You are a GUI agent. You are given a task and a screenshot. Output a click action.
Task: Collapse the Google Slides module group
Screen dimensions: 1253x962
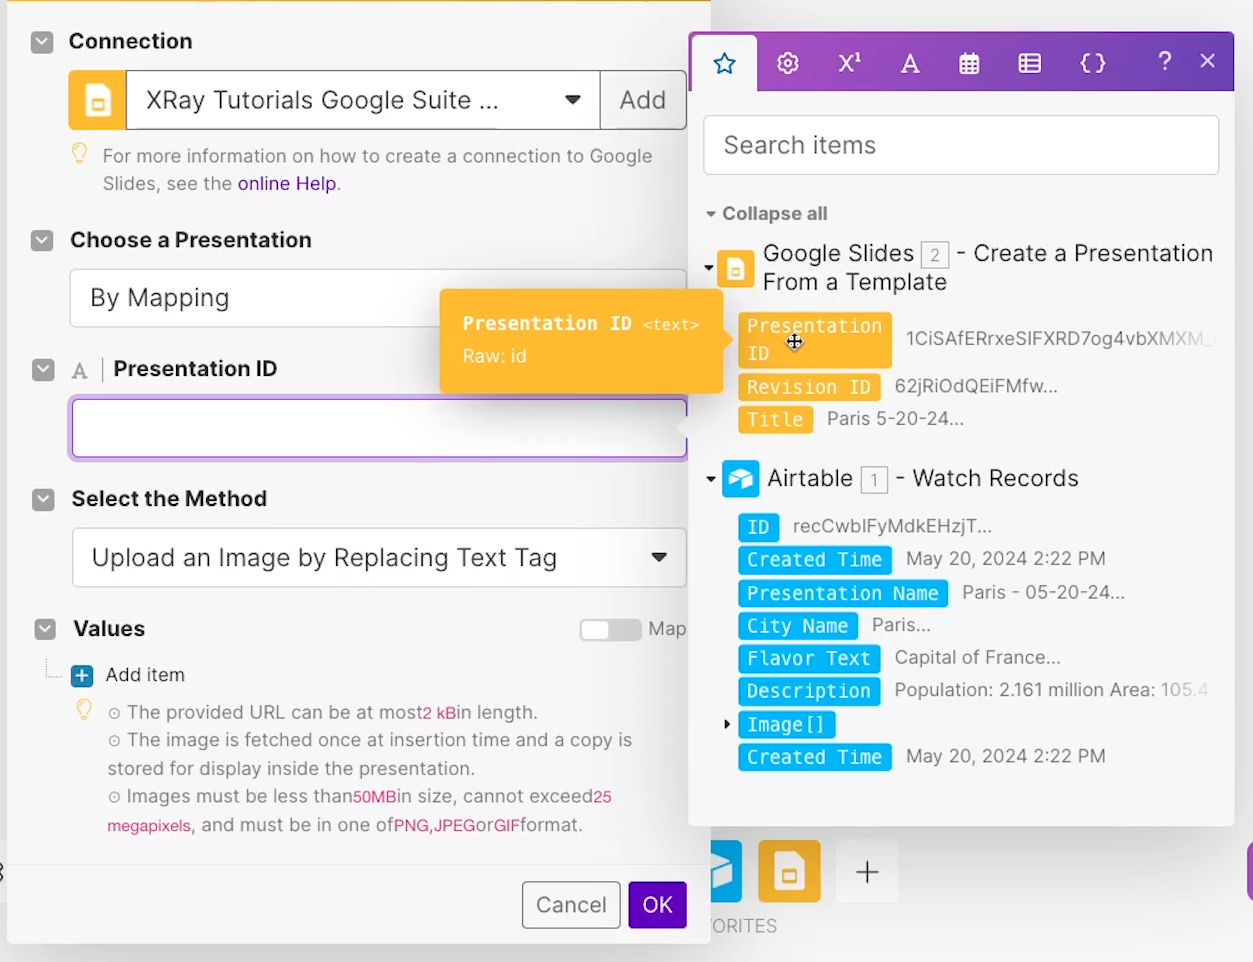(x=709, y=268)
